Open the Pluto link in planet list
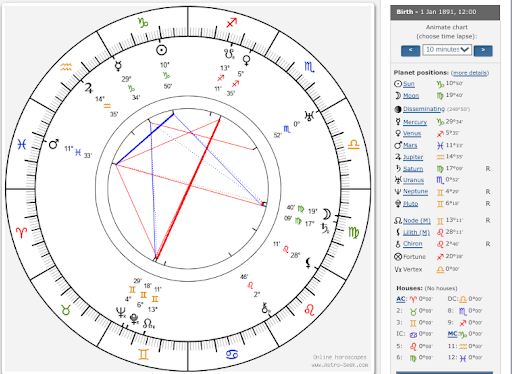This screenshot has width=512, height=374. click(x=410, y=203)
